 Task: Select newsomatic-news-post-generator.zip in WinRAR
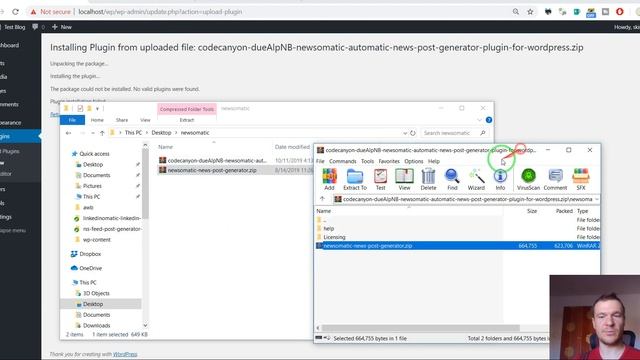click(457, 246)
